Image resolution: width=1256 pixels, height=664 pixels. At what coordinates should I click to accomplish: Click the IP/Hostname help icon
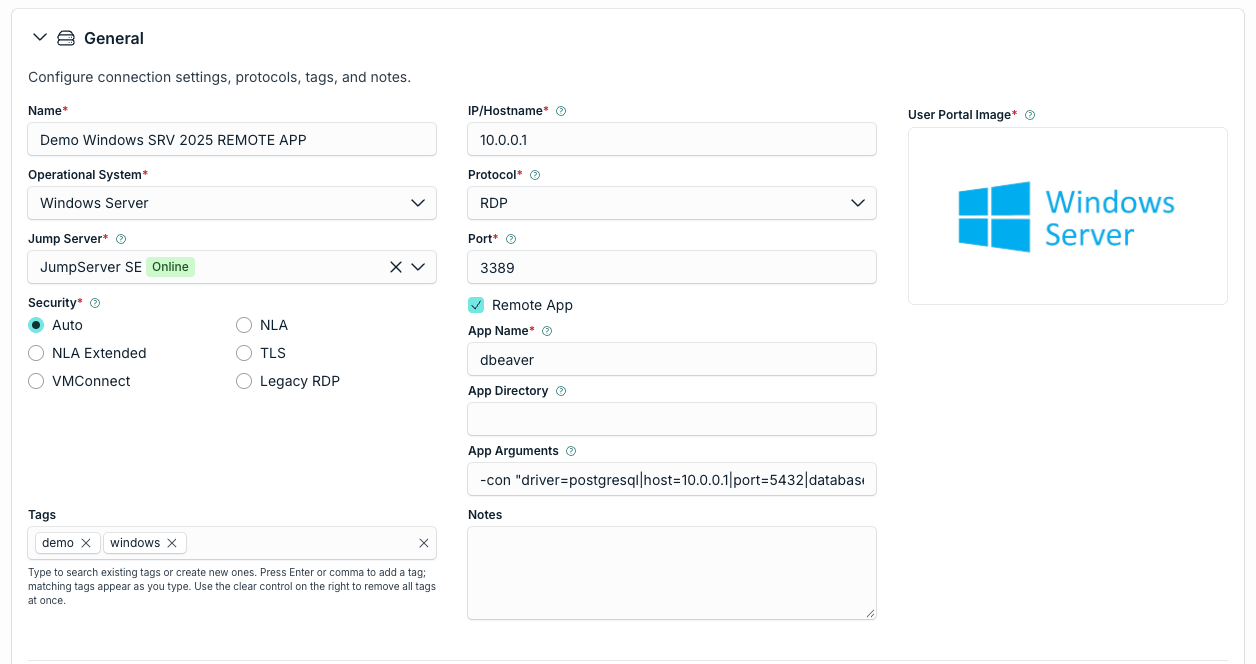pyautogui.click(x=561, y=111)
